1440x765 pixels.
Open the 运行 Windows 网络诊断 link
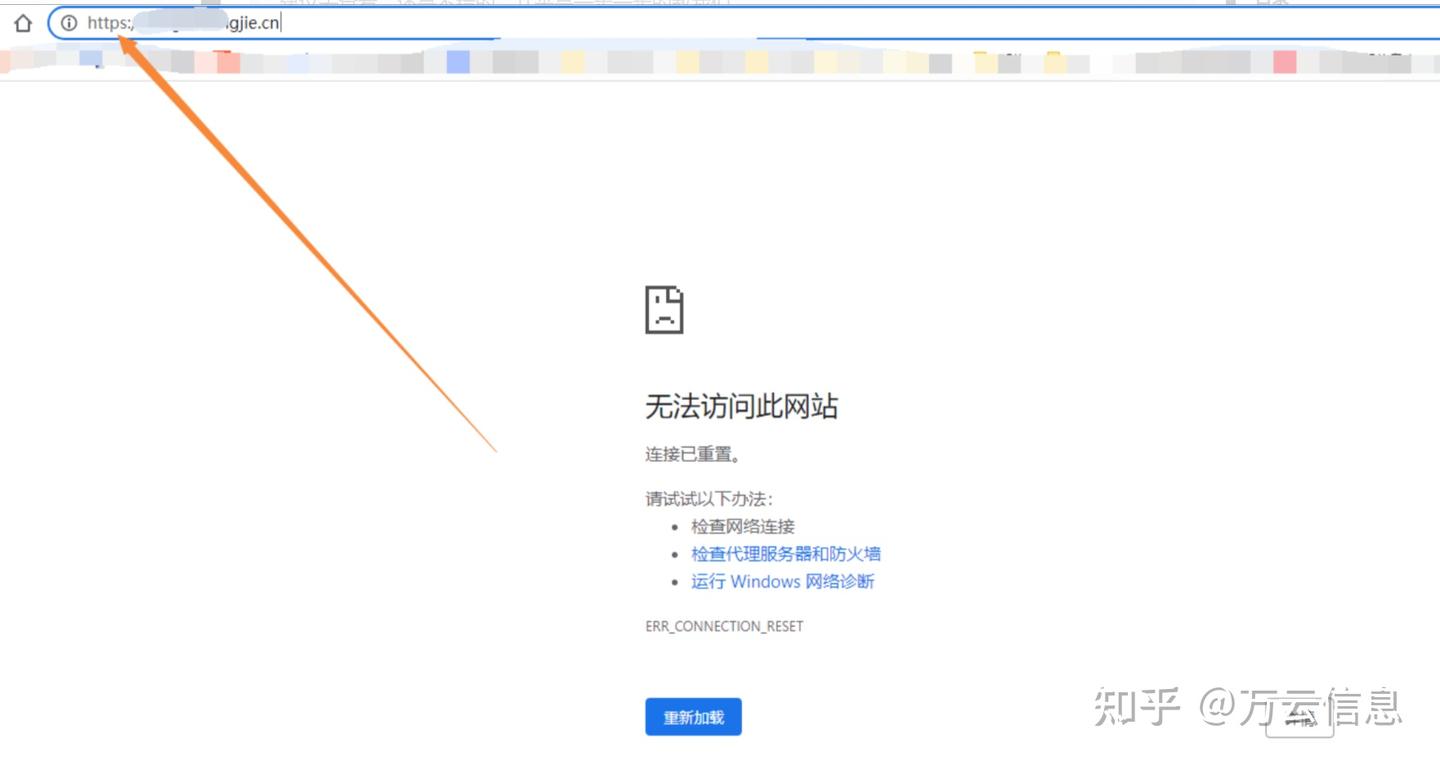782,581
